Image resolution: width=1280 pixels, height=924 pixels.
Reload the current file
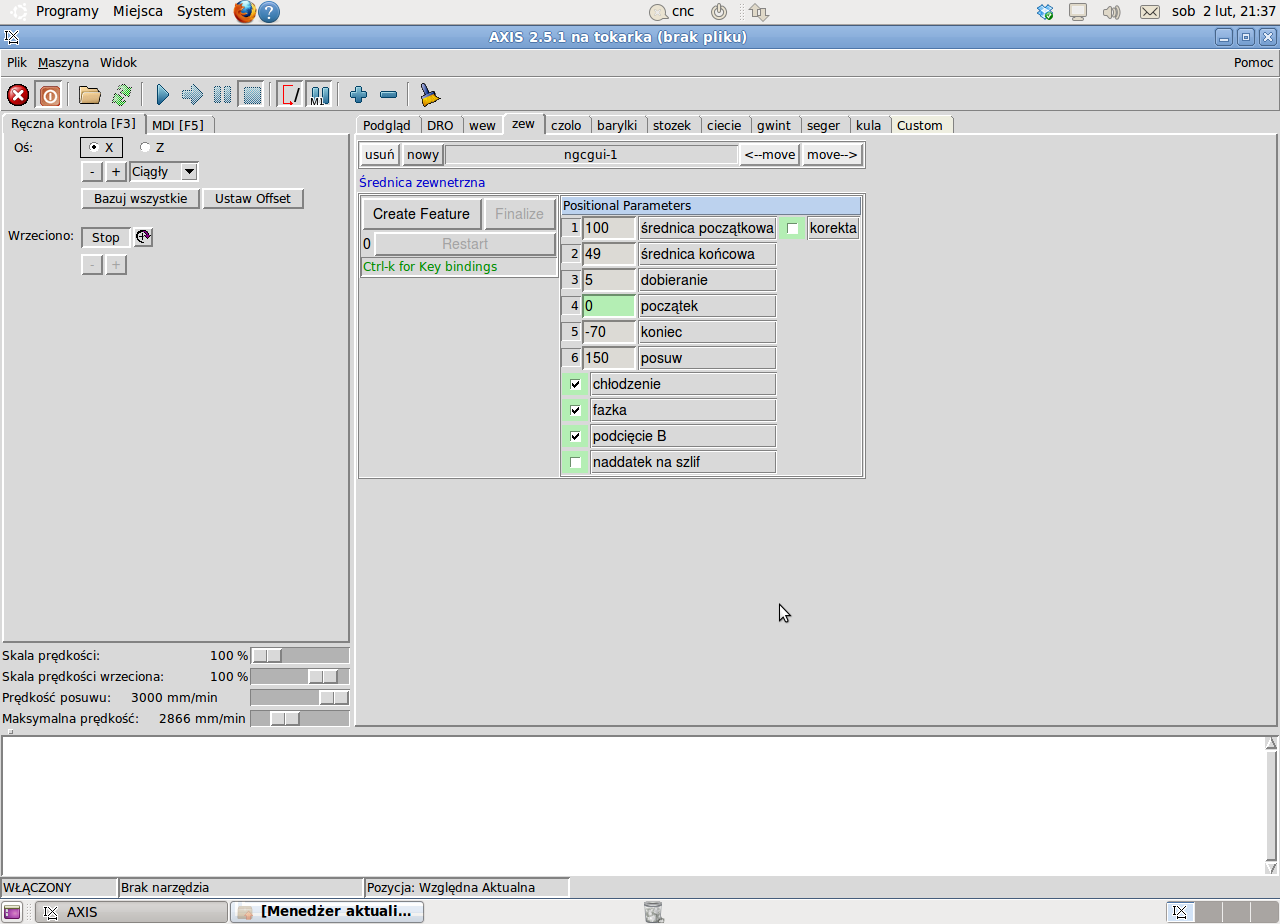[121, 95]
